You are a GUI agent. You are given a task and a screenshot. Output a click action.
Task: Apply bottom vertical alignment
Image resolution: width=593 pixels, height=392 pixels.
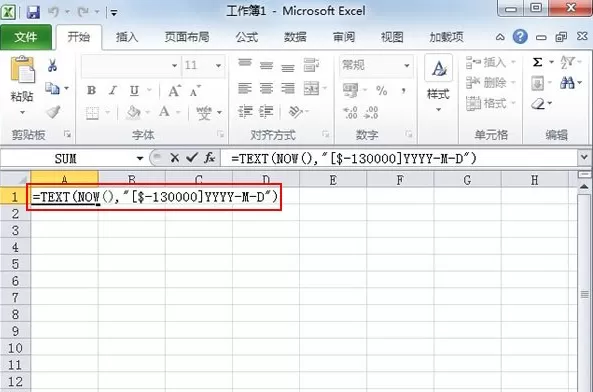click(288, 67)
